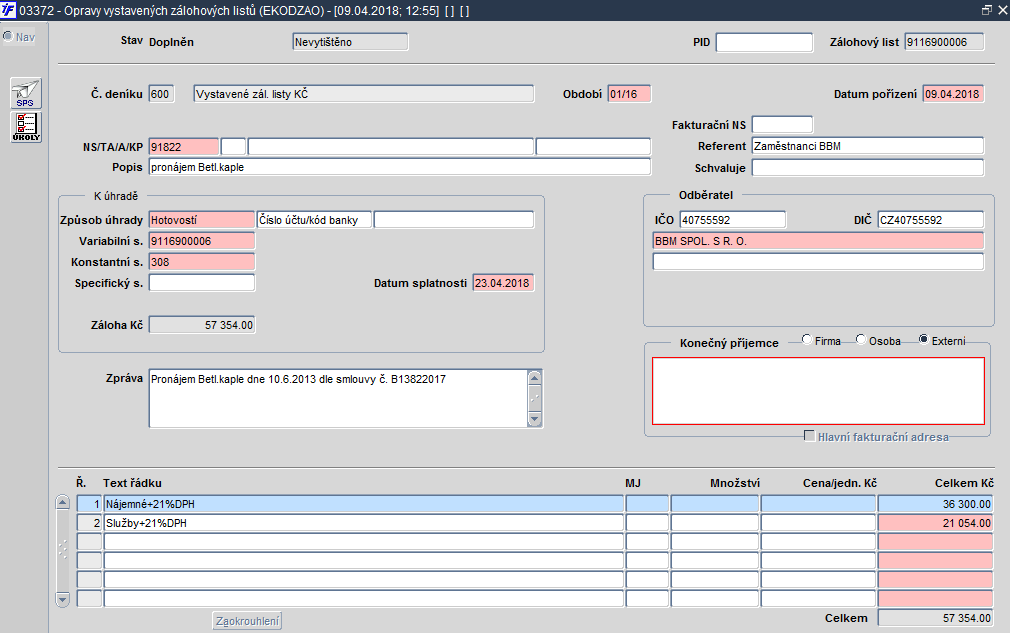Click the Fakturační NS field
The image size is (1010, 633).
coord(783,124)
